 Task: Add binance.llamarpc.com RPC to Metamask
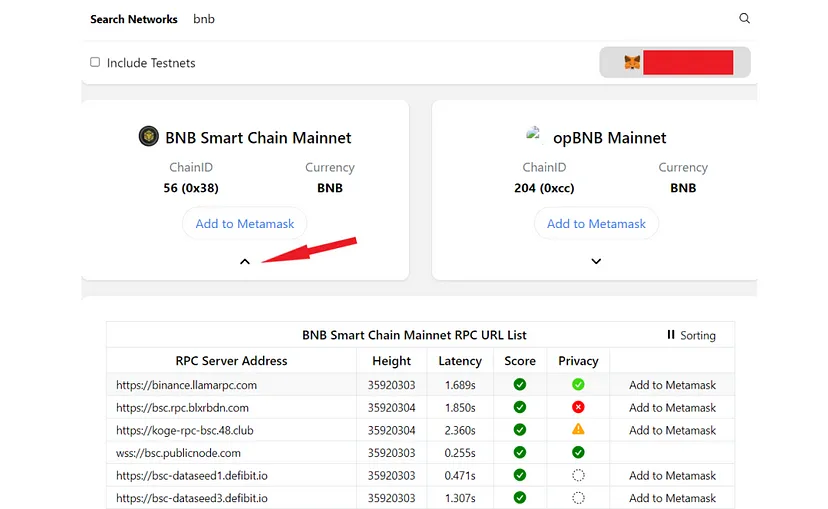(672, 385)
